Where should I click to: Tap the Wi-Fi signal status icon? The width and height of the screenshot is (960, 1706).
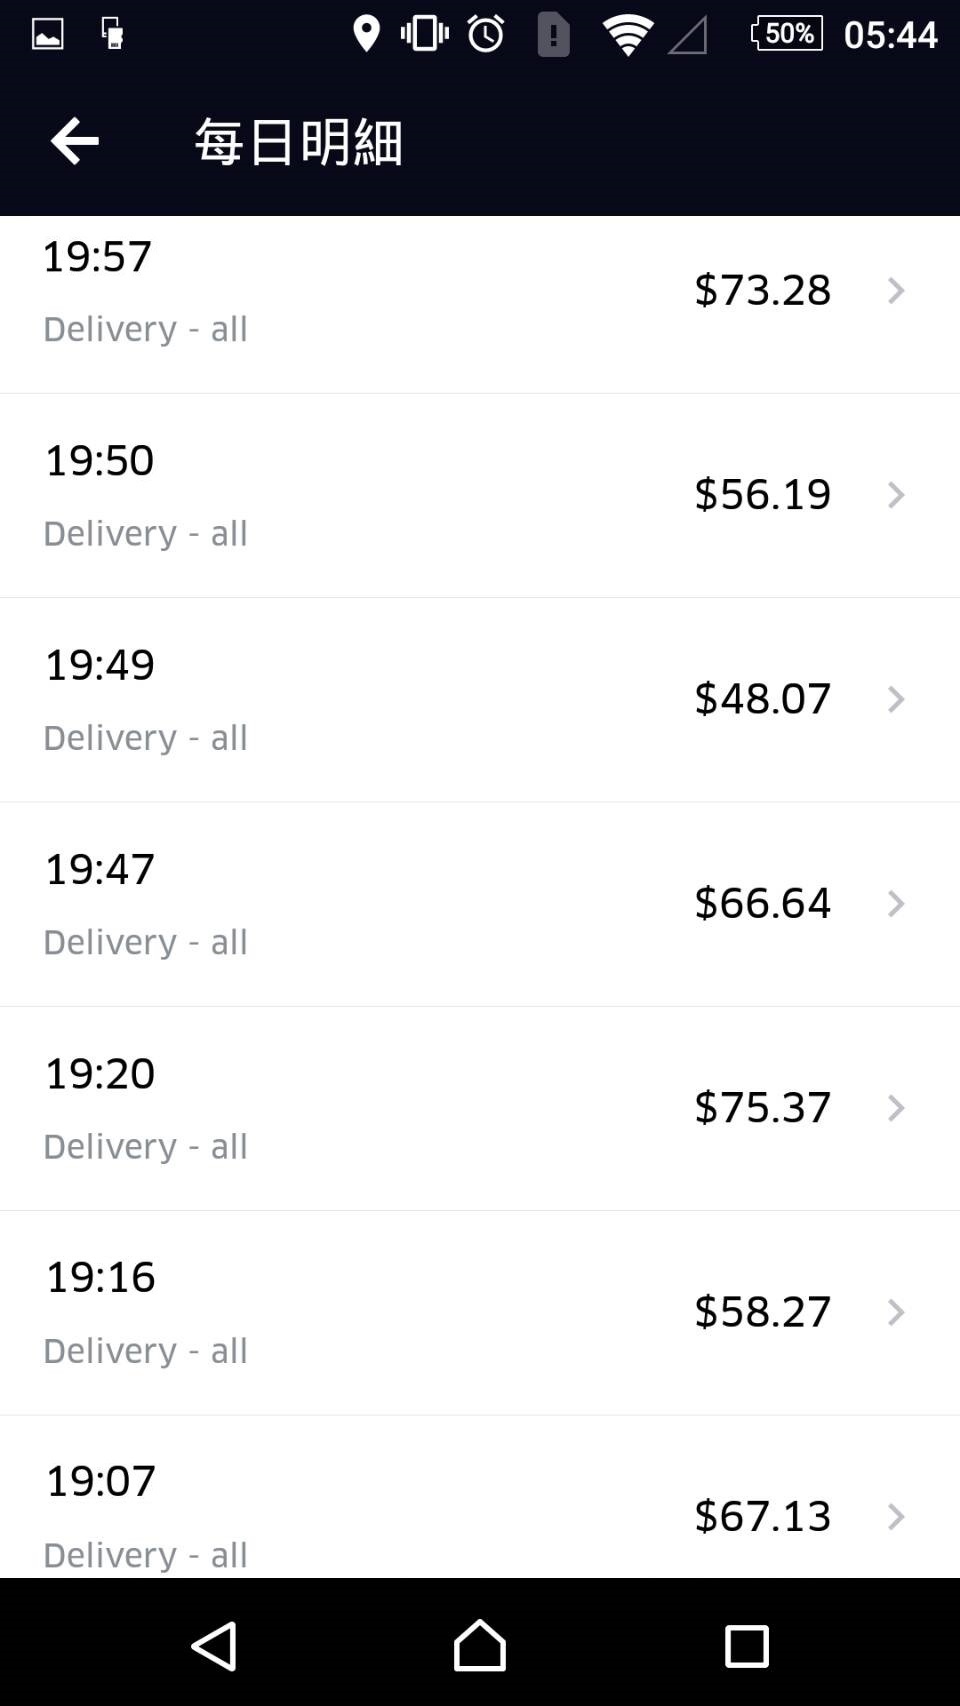point(627,35)
